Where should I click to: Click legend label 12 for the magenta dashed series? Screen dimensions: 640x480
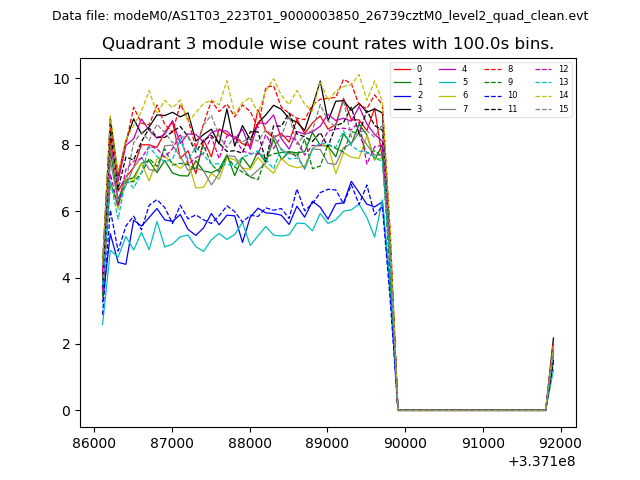[x=563, y=69]
